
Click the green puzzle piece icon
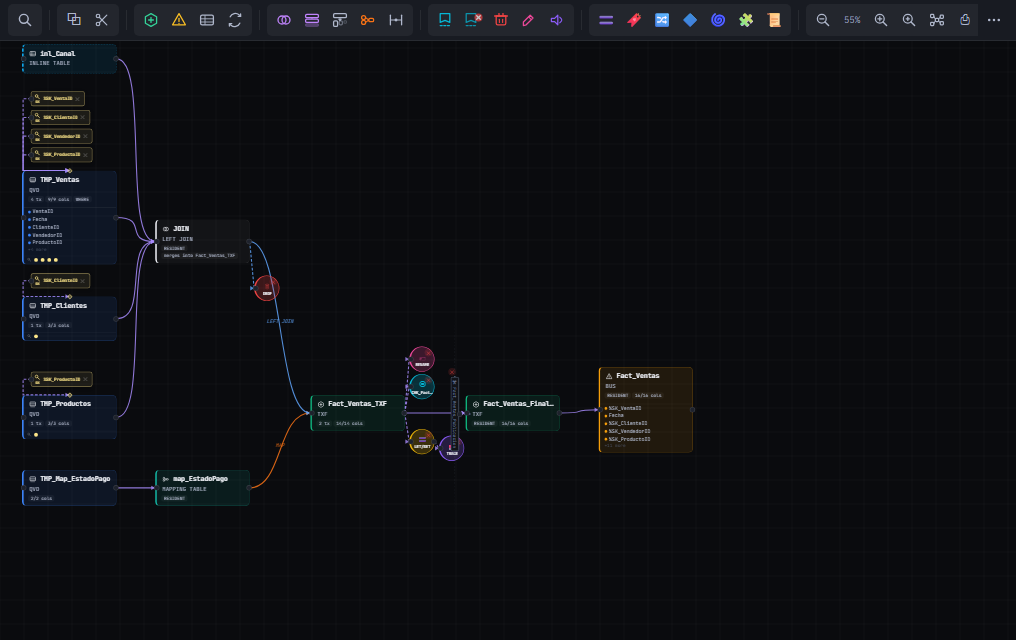point(746,20)
